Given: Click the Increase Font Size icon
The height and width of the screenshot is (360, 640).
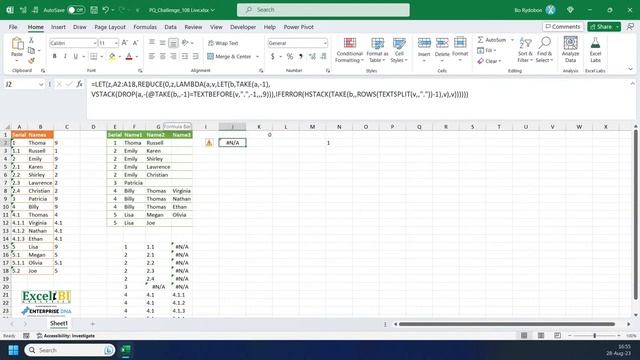Looking at the screenshot, I should click(x=125, y=43).
